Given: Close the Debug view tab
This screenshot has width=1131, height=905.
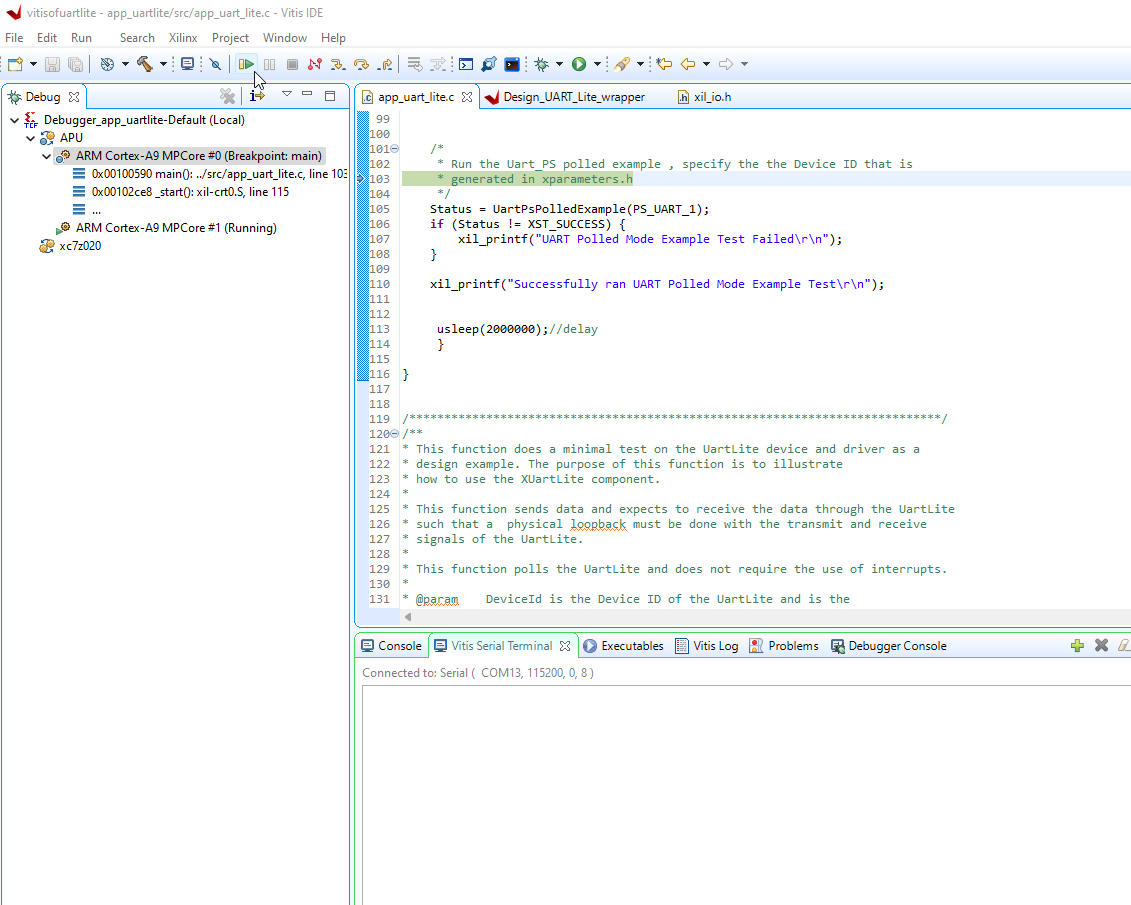Looking at the screenshot, I should tap(74, 97).
